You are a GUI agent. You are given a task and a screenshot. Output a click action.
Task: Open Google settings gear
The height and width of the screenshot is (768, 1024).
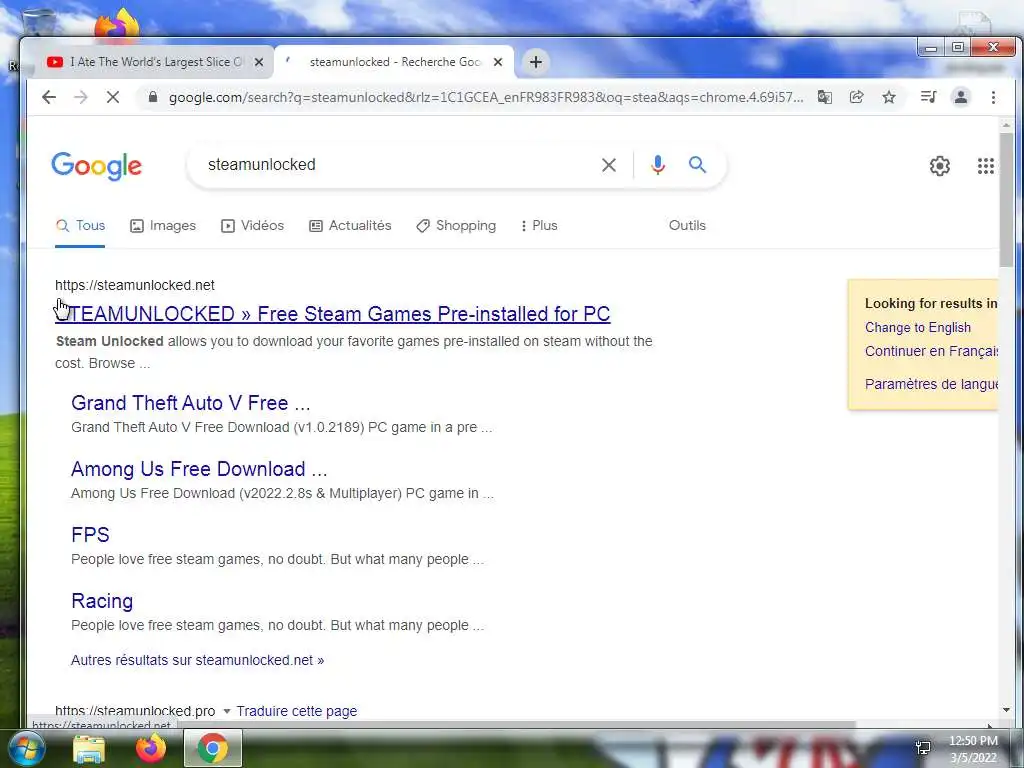940,166
